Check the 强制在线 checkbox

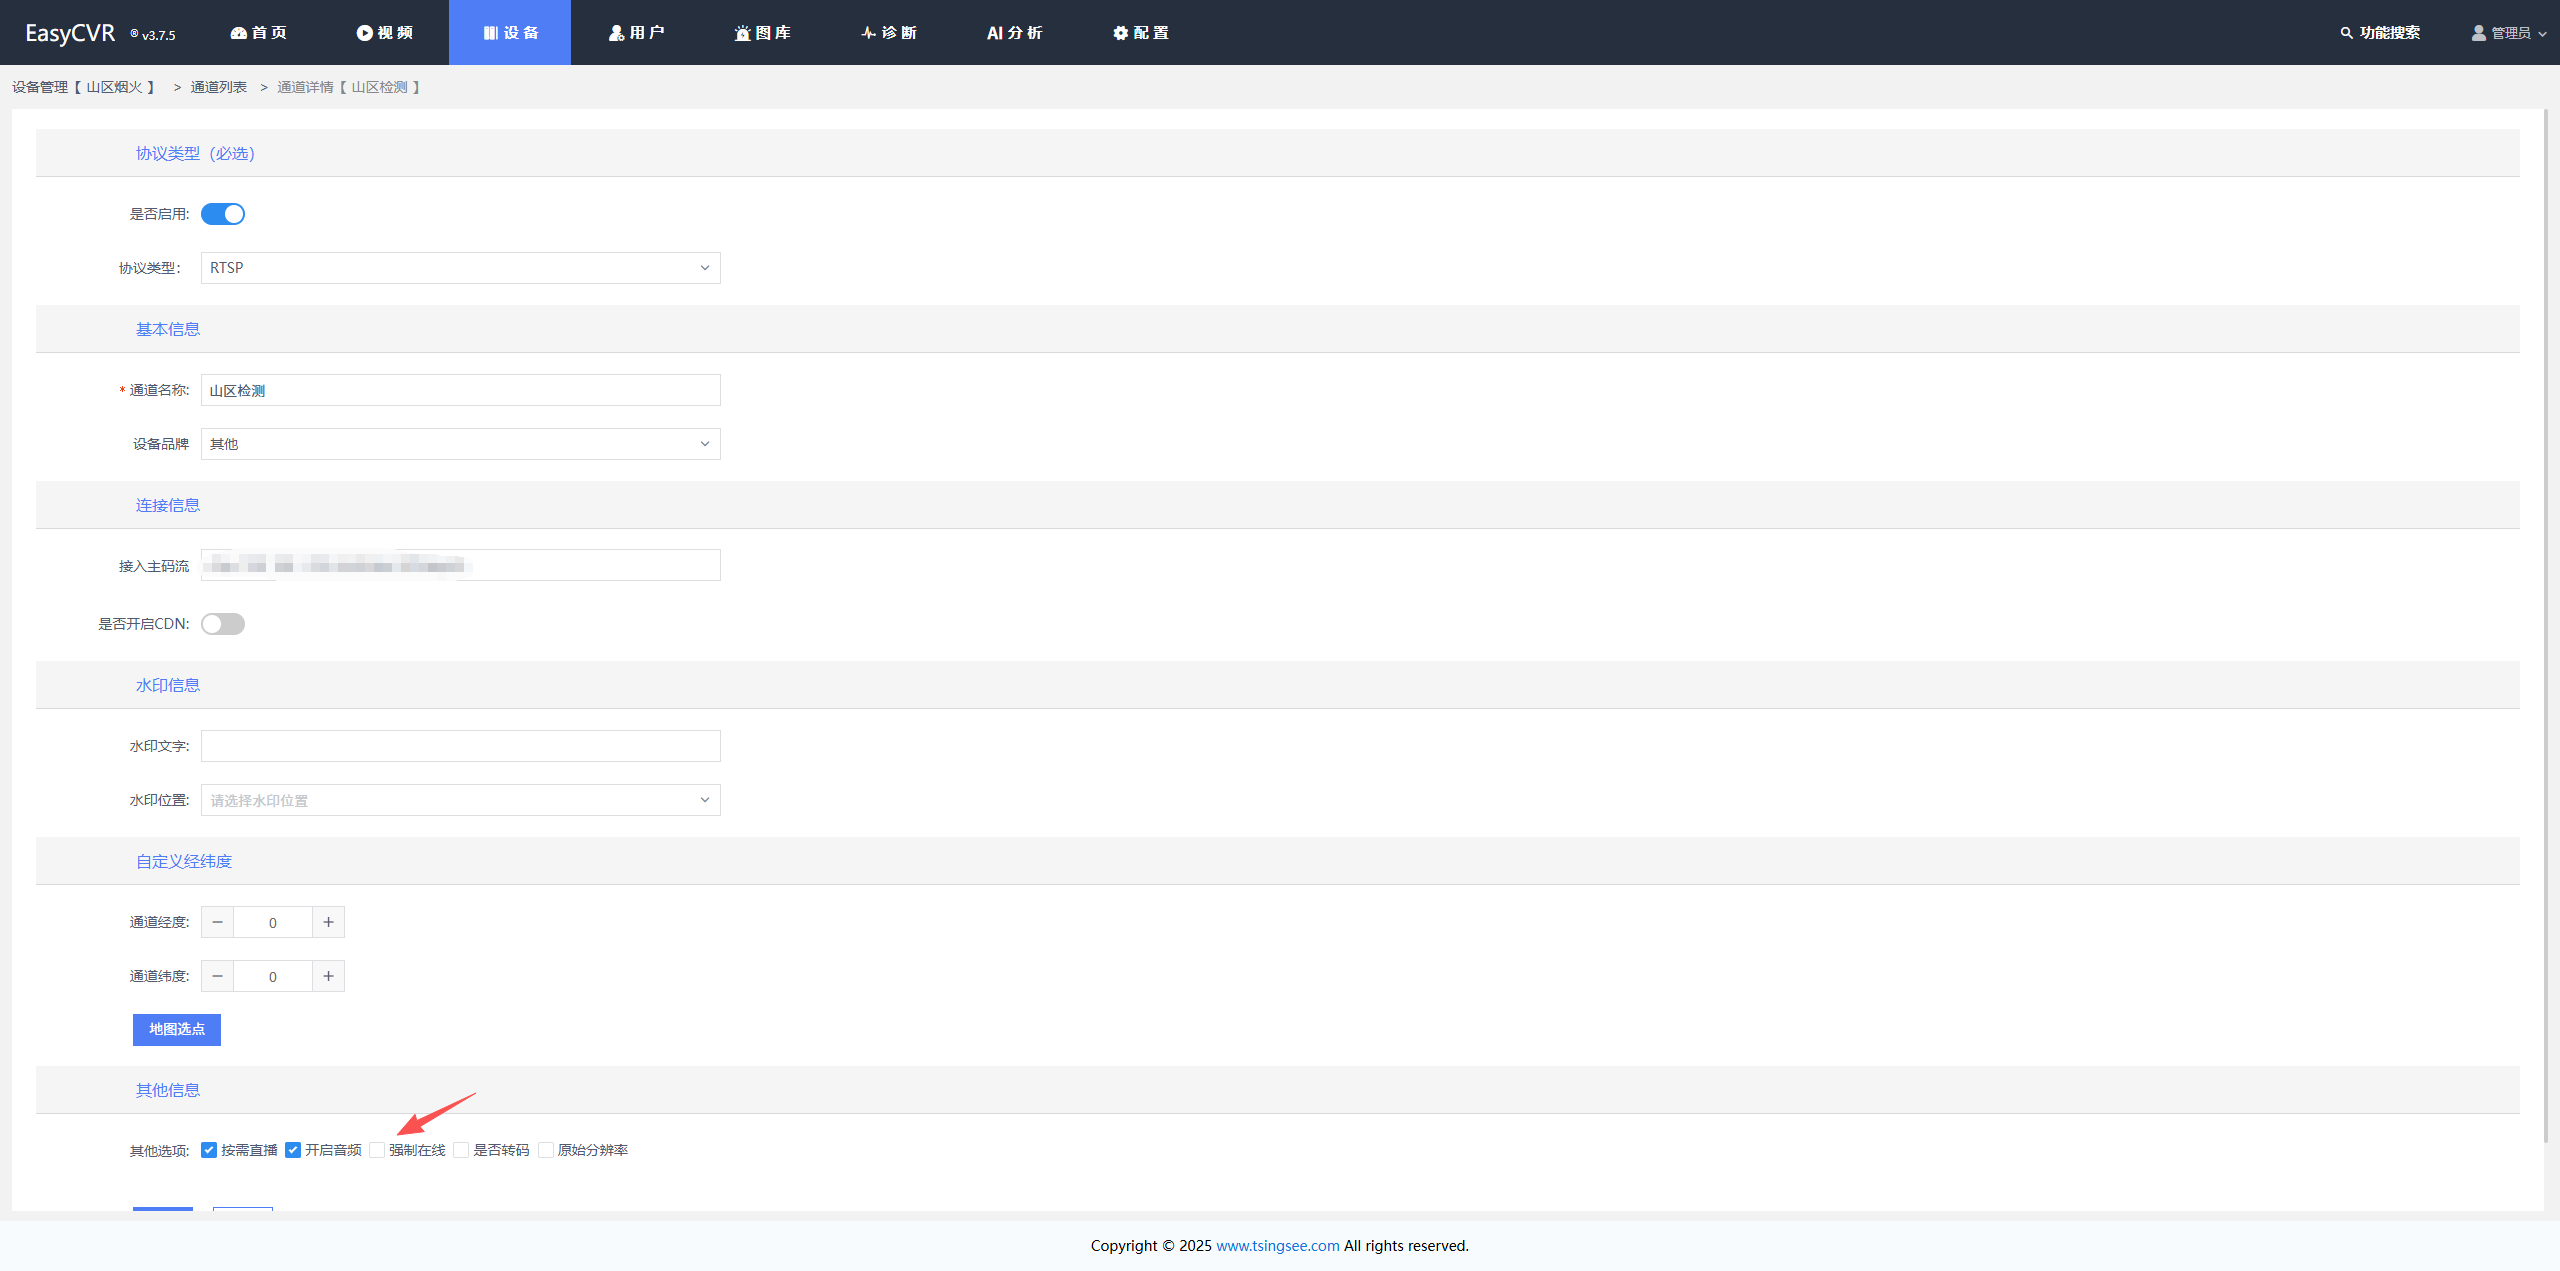click(377, 1150)
